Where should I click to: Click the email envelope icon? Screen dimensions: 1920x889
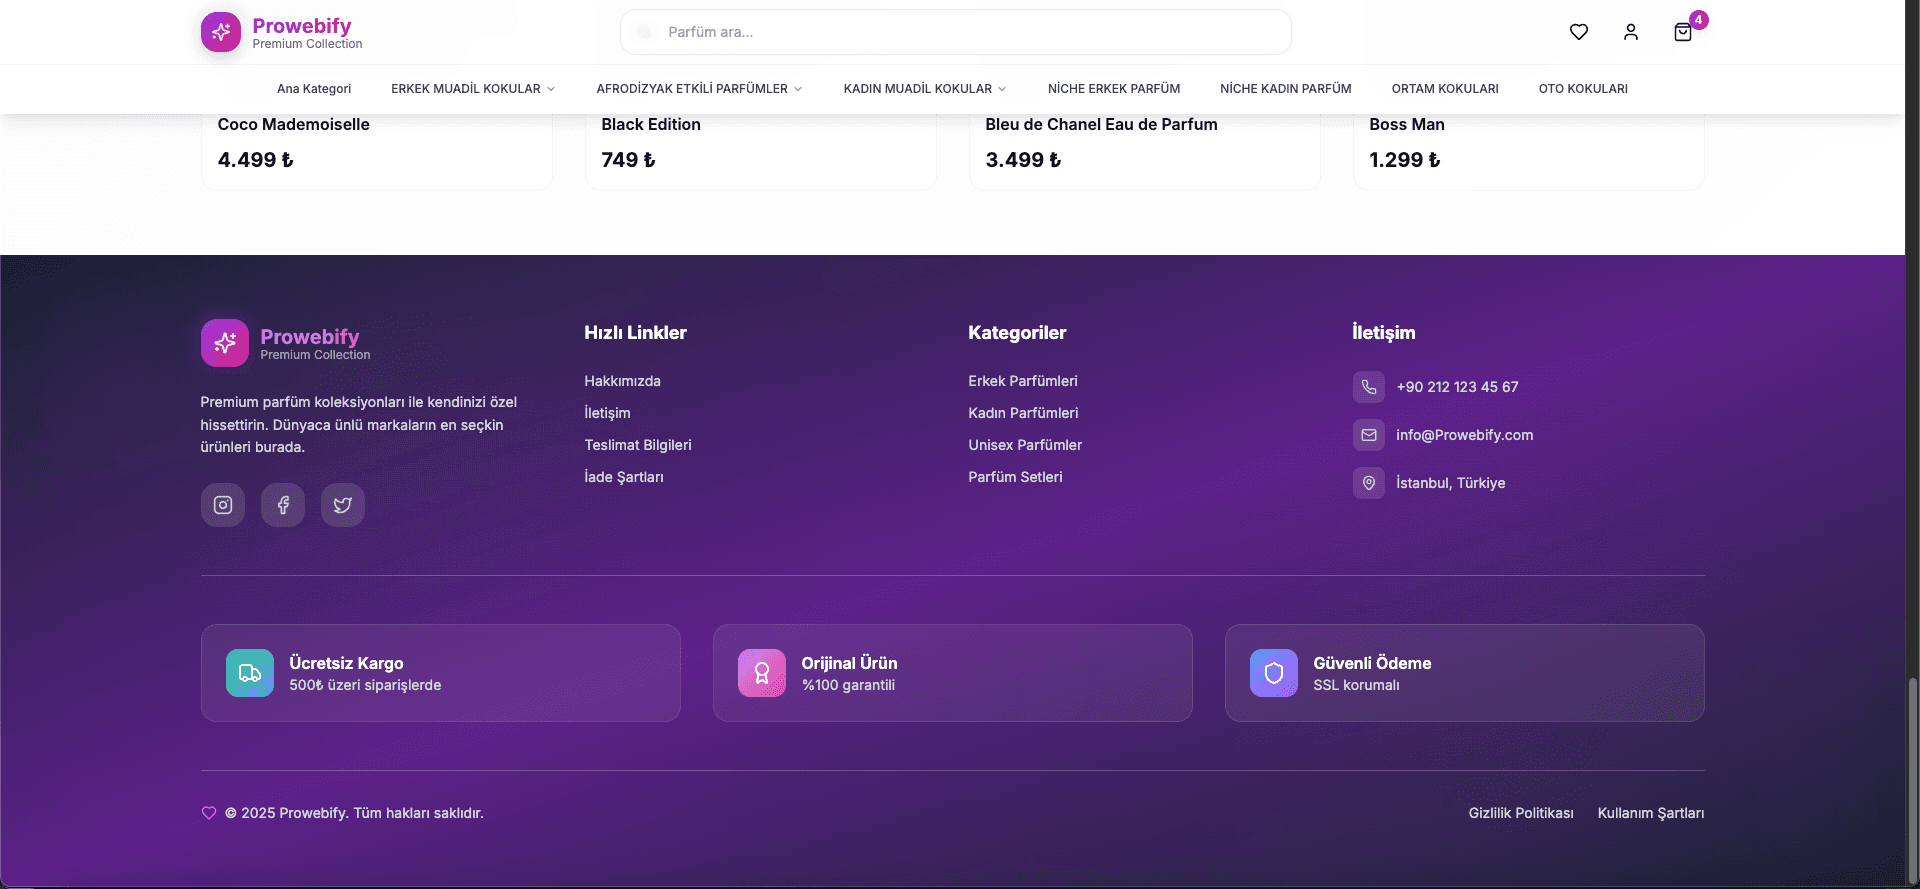tap(1368, 435)
